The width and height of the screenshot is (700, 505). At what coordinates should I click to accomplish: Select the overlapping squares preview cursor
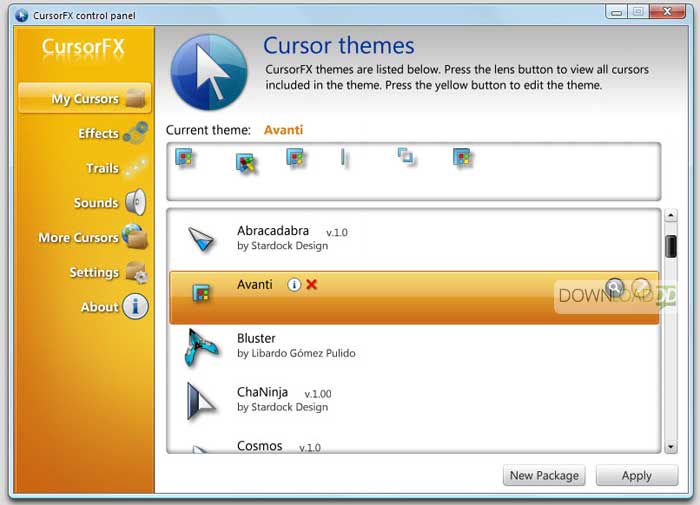click(405, 156)
